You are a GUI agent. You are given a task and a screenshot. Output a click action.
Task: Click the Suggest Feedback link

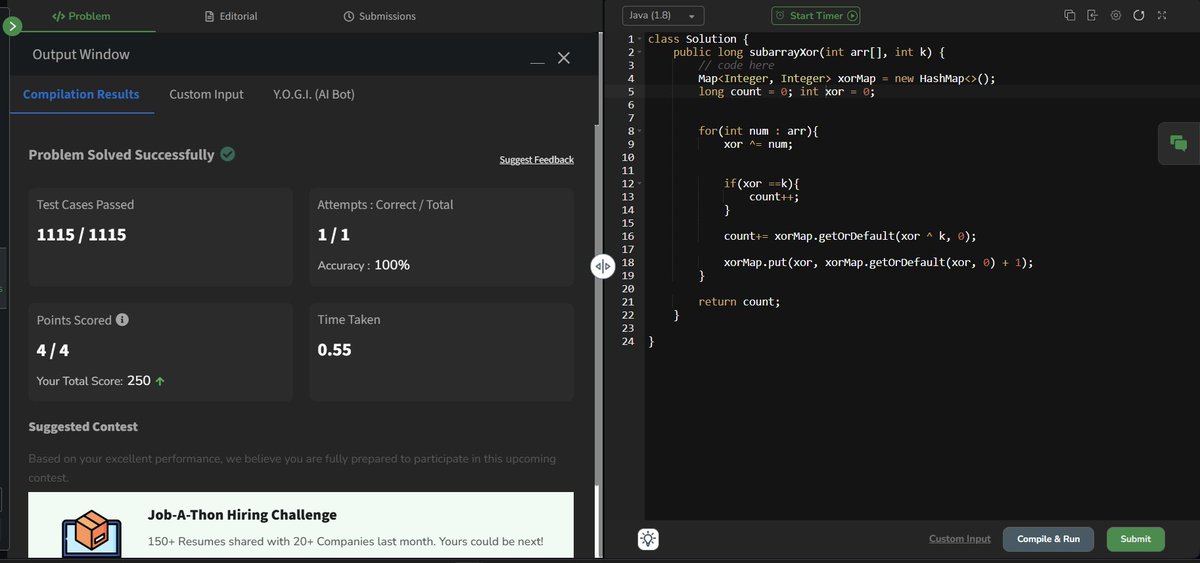click(537, 160)
